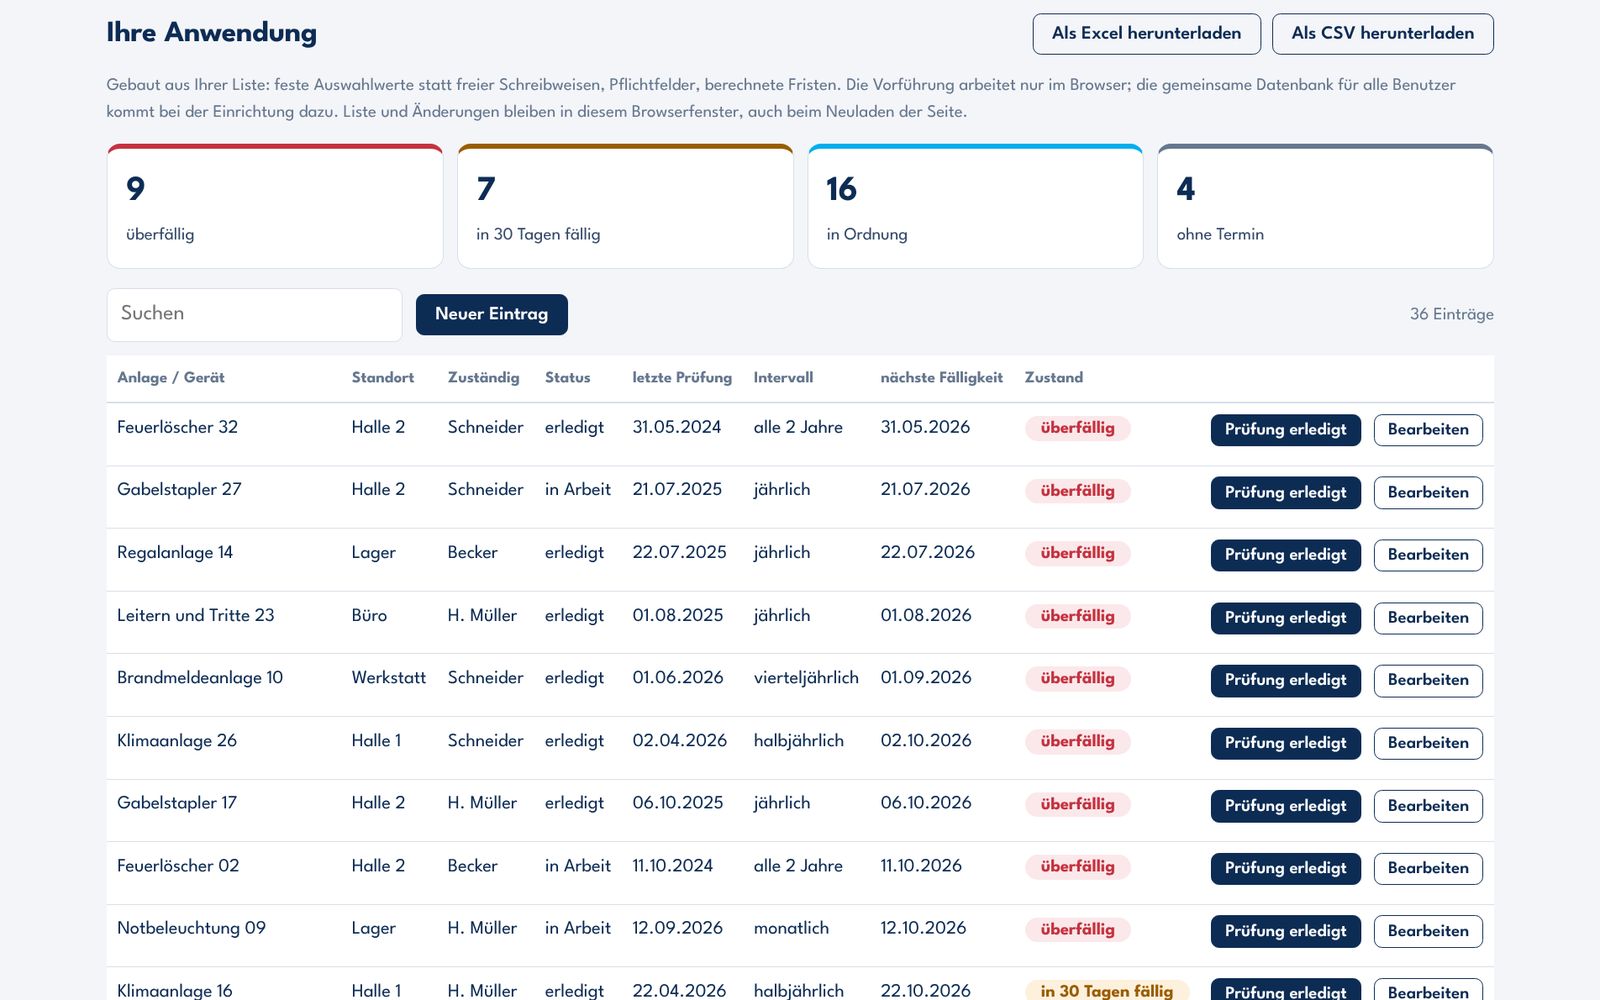
Task: Edit the Gabelstapler 17 entry
Action: click(x=1428, y=806)
